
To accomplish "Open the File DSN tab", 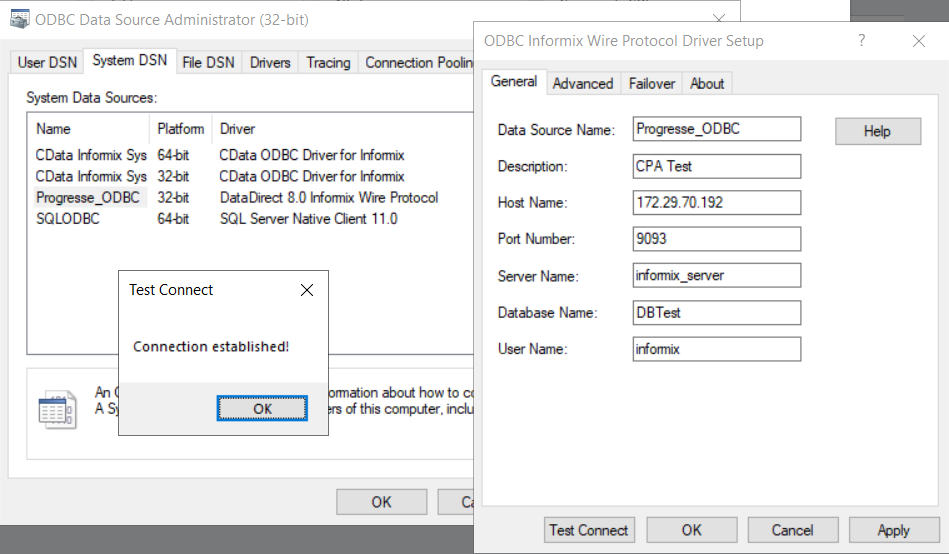I will coord(208,62).
